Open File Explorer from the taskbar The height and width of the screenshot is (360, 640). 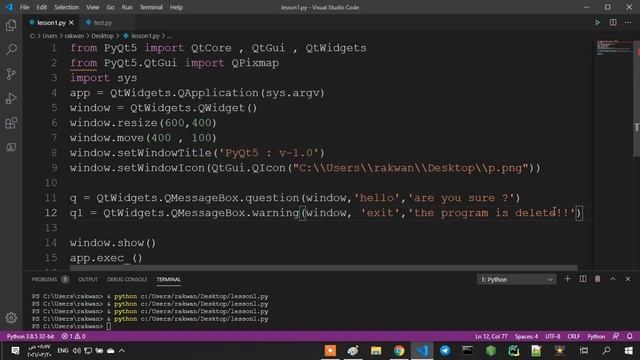point(376,351)
